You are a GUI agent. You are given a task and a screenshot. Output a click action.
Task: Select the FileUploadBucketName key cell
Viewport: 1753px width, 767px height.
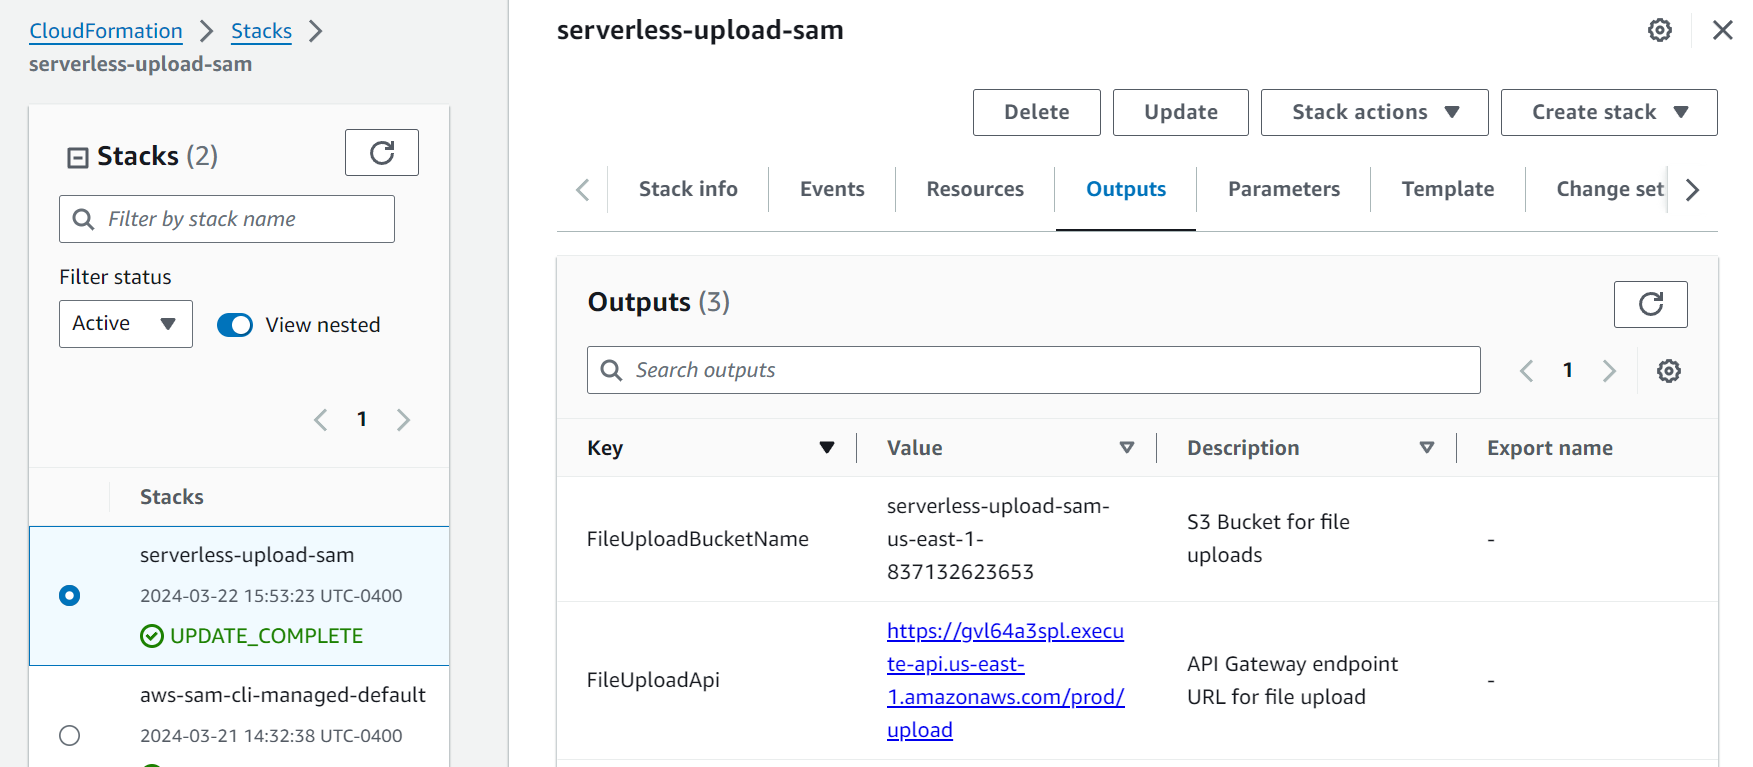point(697,539)
